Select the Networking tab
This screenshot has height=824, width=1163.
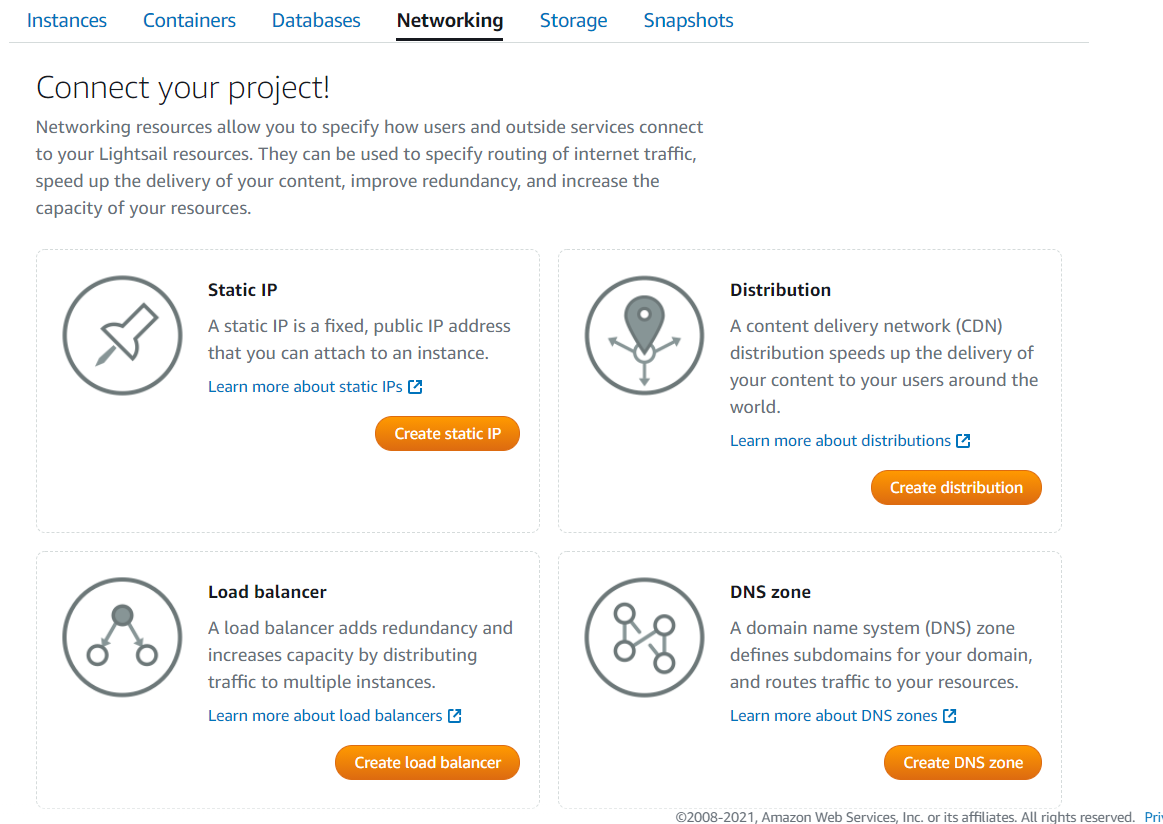450,20
